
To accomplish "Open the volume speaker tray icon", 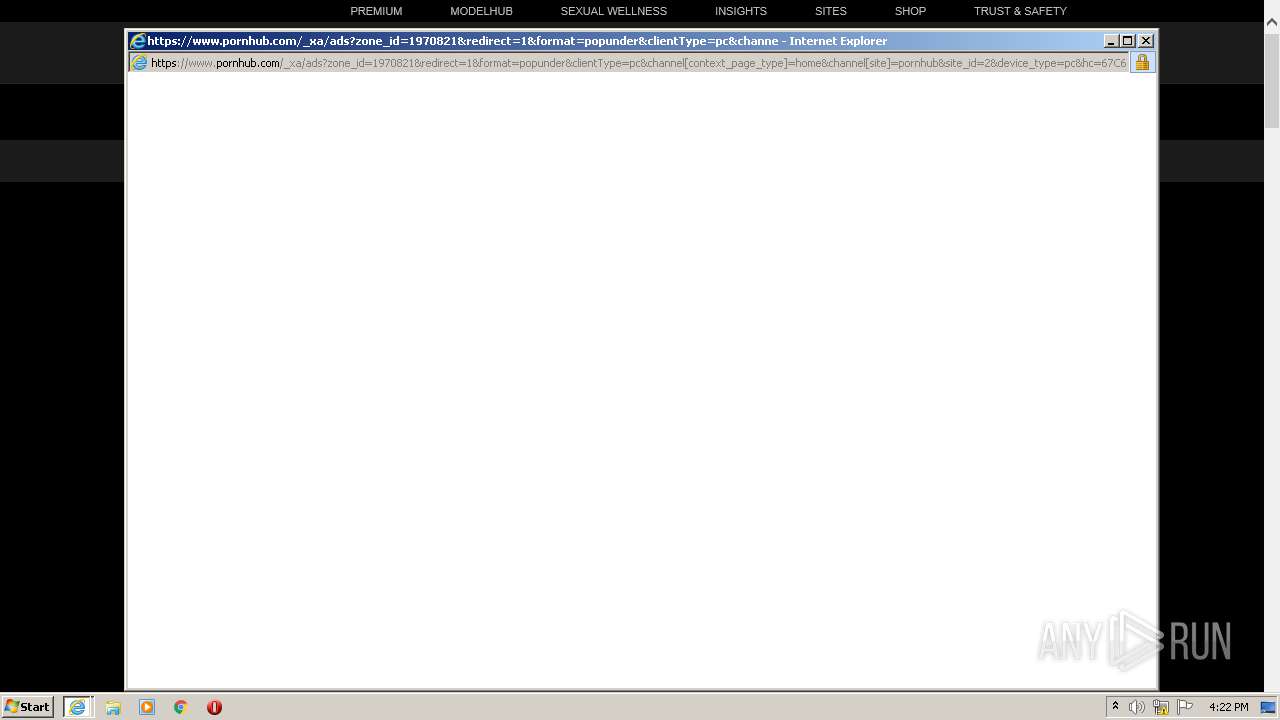I will [x=1137, y=707].
